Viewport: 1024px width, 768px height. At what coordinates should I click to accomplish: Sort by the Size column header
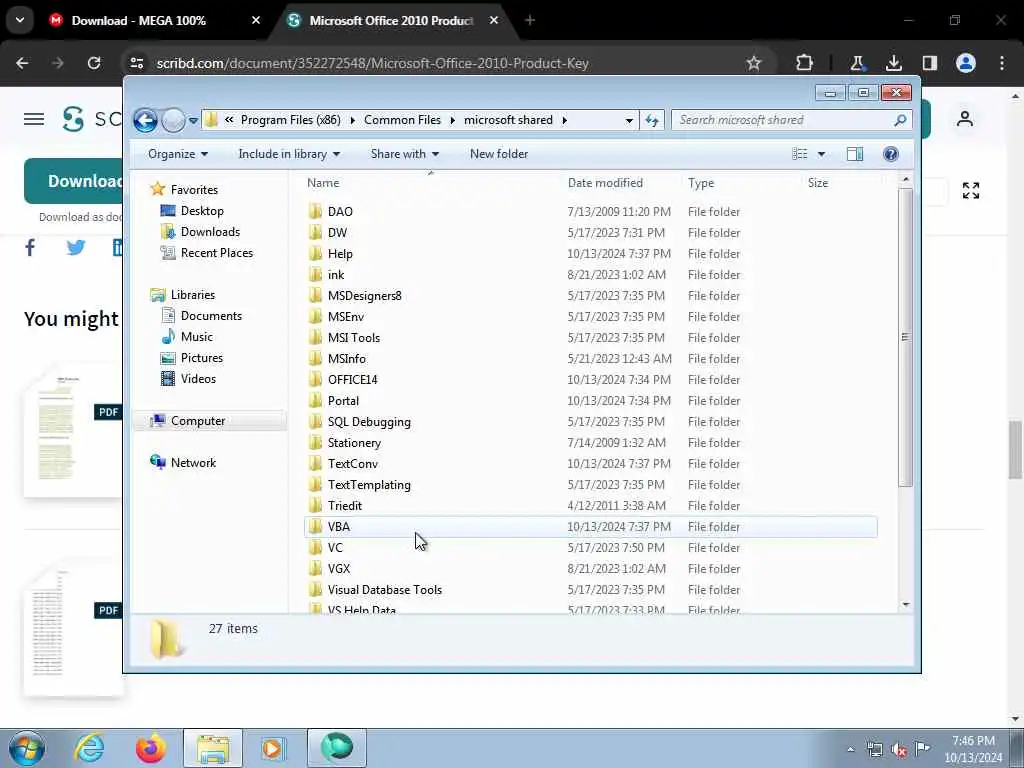[818, 183]
